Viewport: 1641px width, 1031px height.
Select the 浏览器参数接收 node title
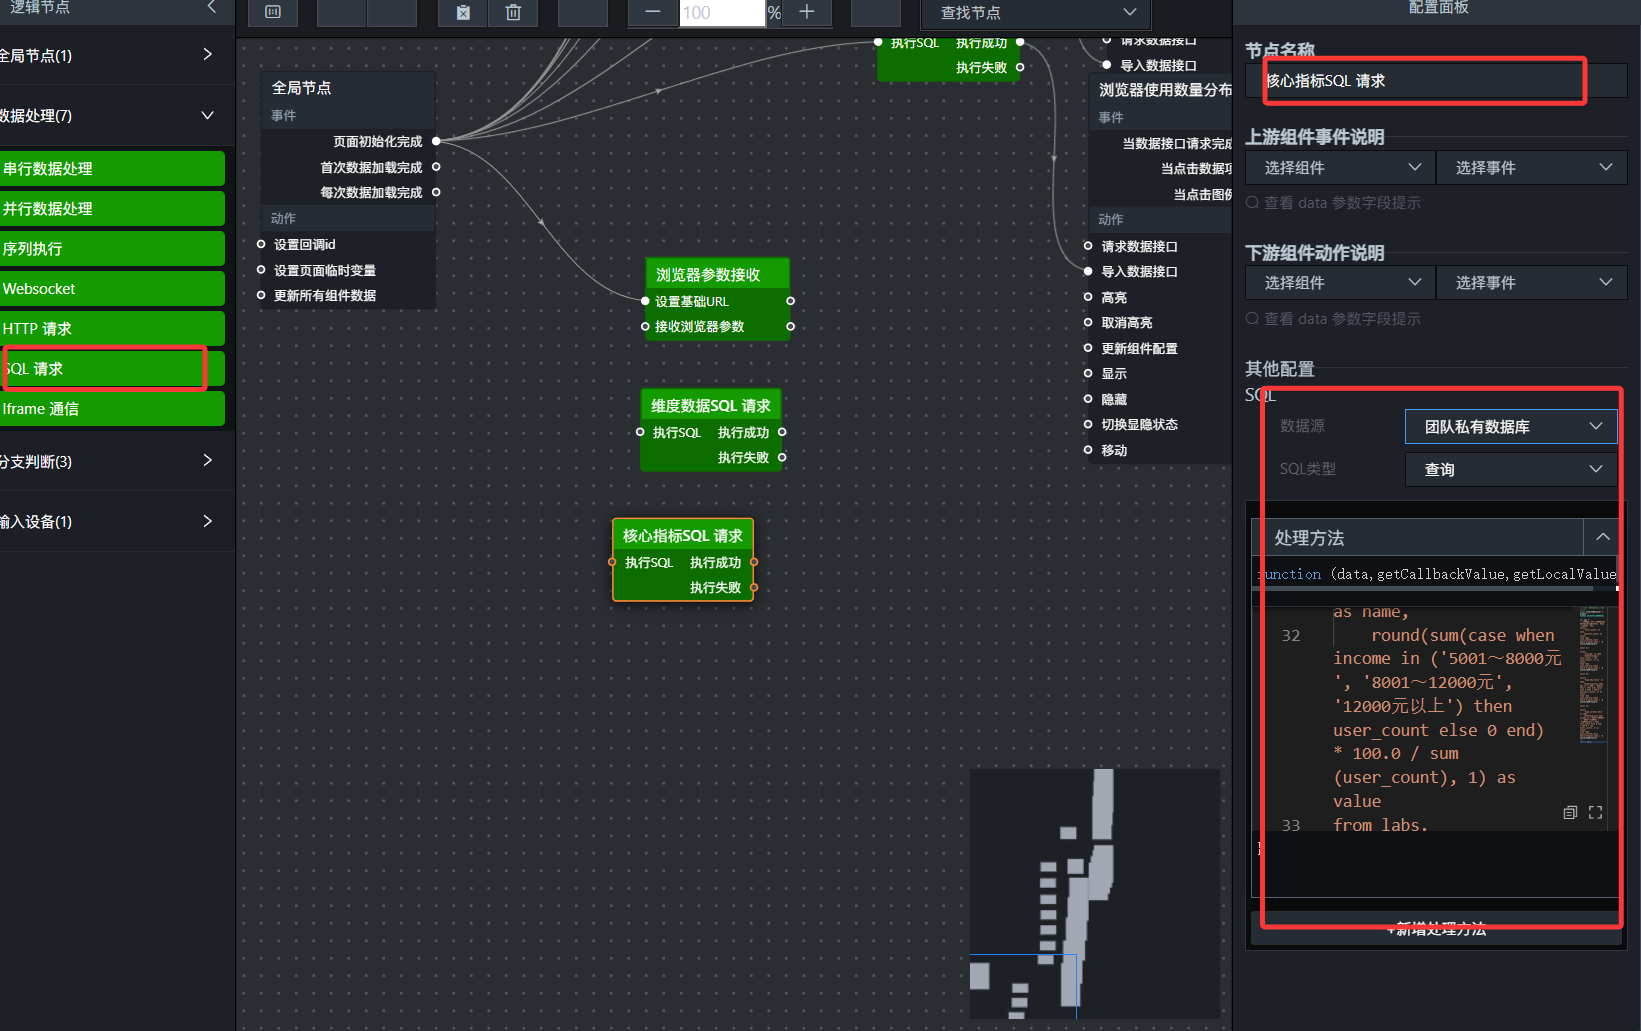pos(718,274)
